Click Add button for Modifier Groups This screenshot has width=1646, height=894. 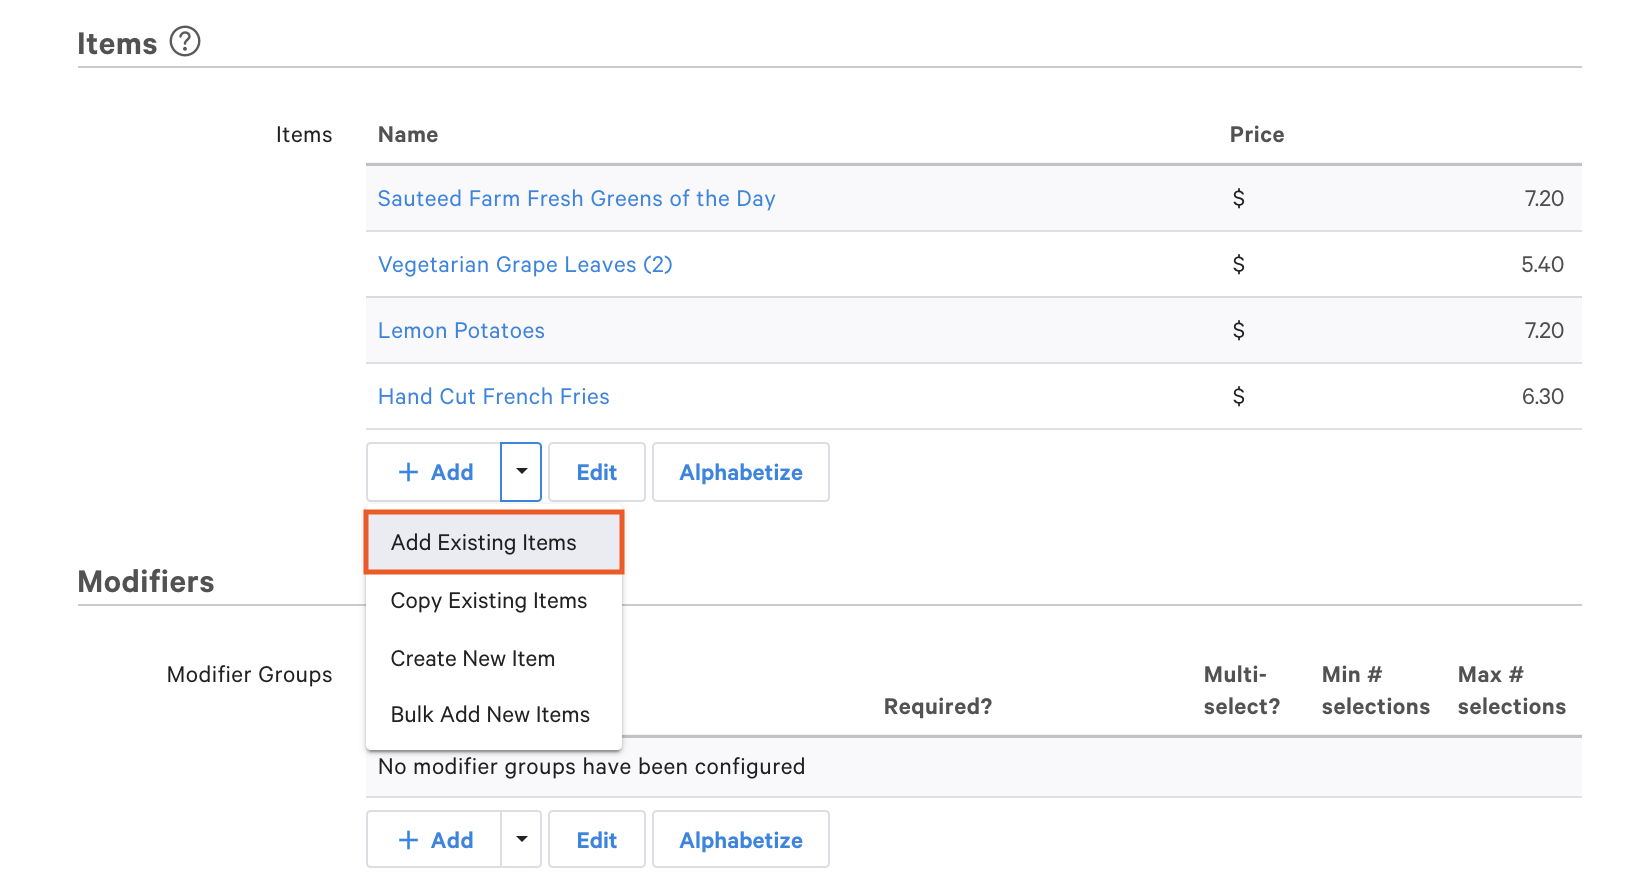[x=435, y=840]
